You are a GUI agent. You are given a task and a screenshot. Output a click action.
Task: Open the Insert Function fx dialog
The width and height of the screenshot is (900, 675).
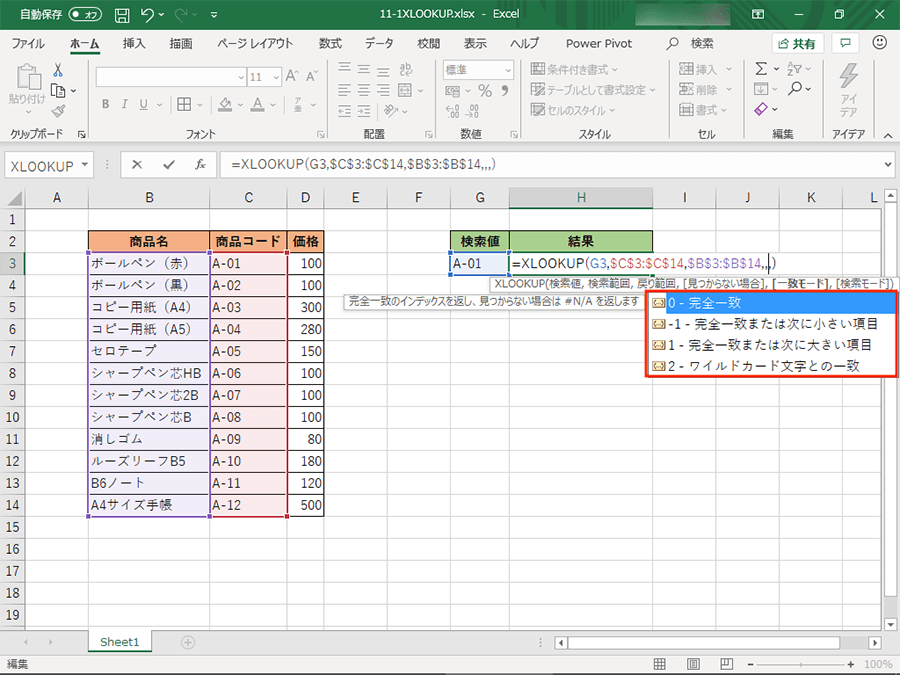[200, 165]
